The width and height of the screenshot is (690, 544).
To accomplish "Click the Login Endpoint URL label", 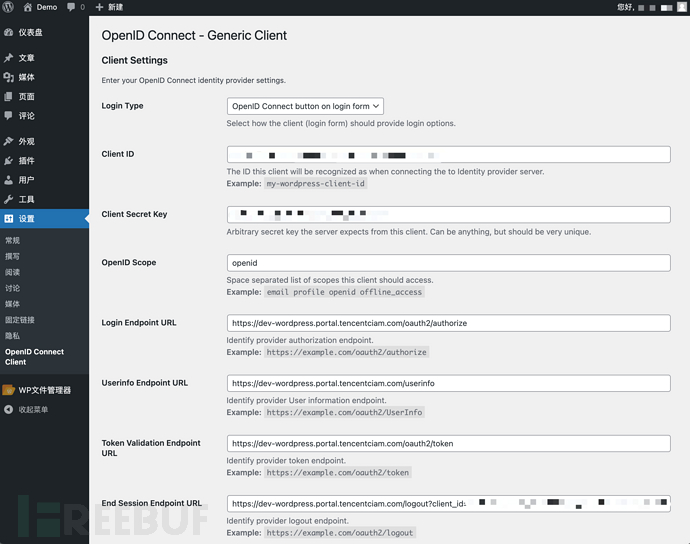I will click(x=139, y=323).
